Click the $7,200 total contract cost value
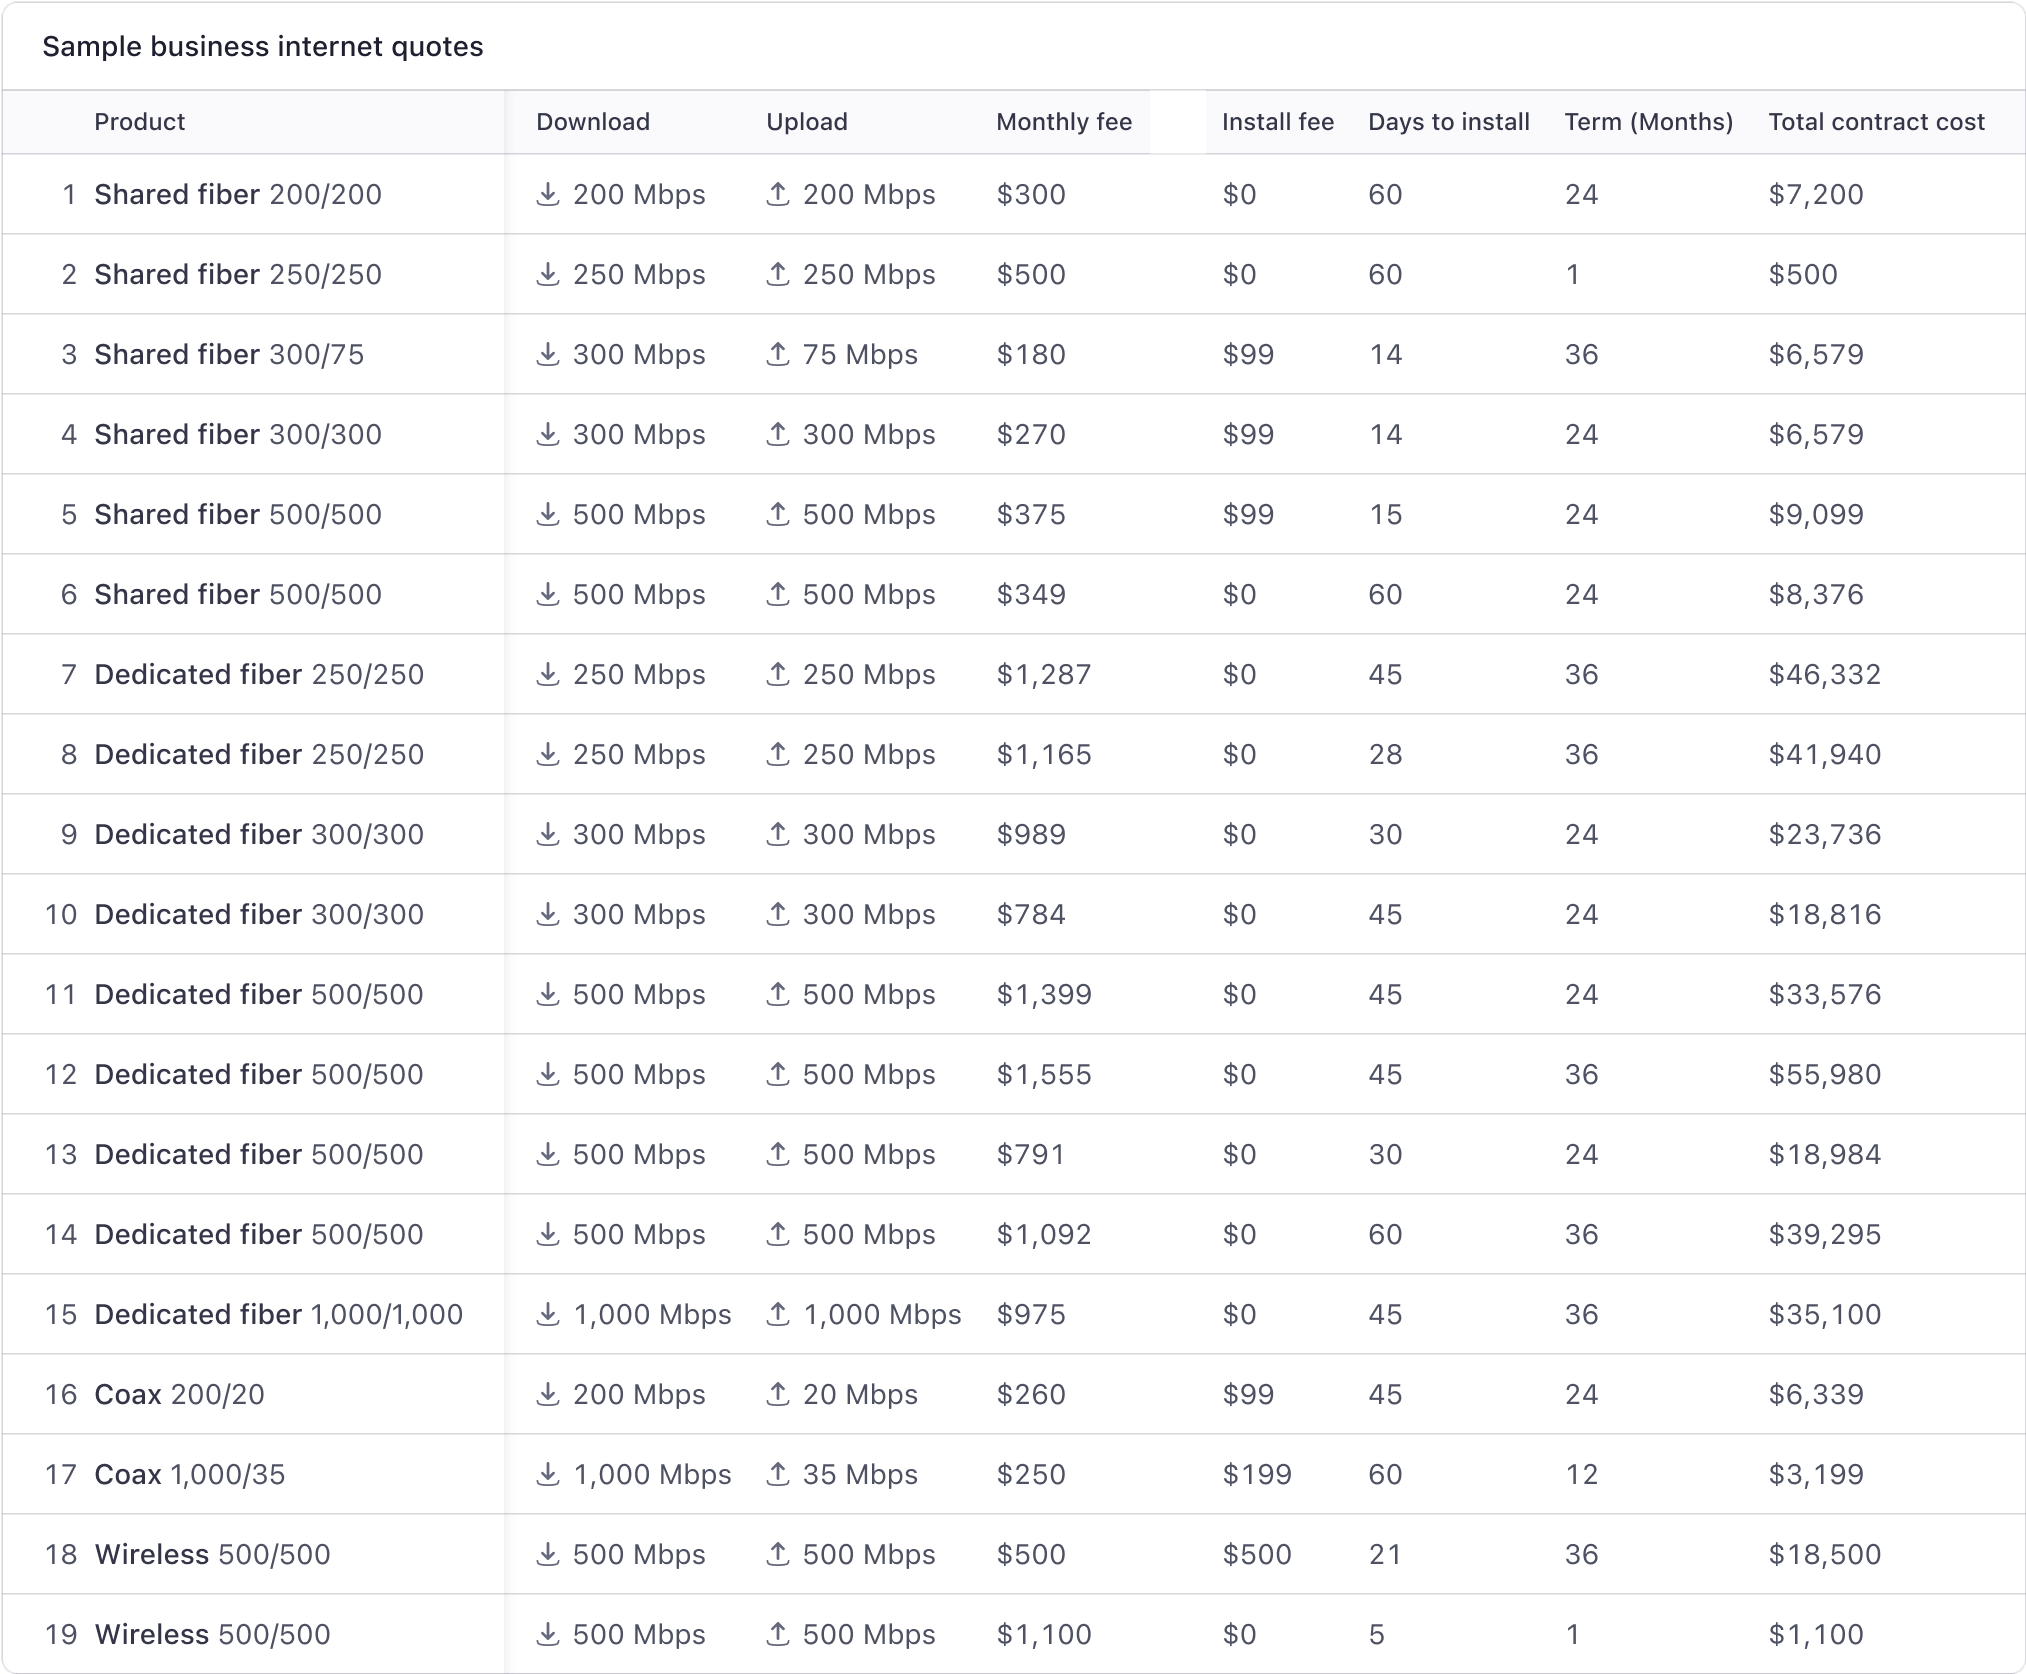The width and height of the screenshot is (2026, 1674). point(1816,194)
